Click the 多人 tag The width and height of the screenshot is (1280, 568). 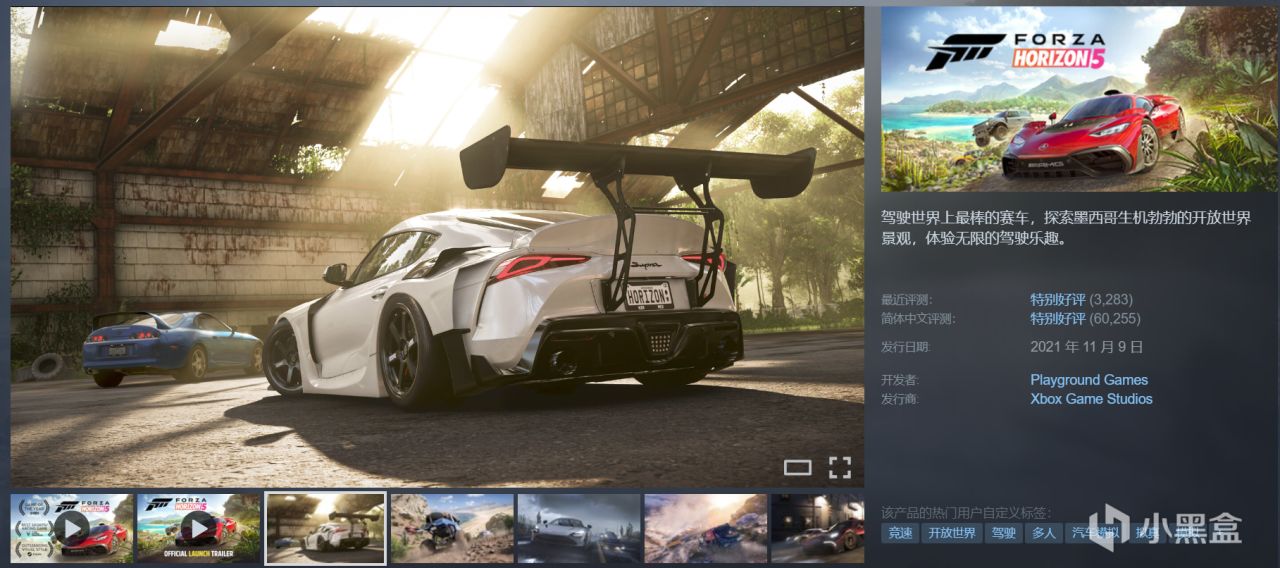pyautogui.click(x=1044, y=533)
